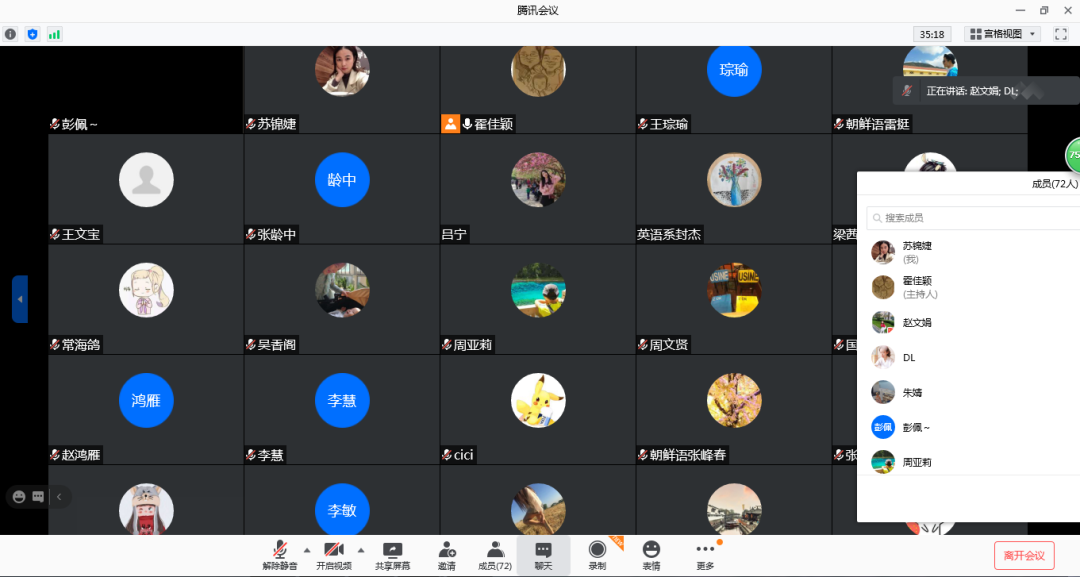Click Leave Meeting (离开会议) button
1080x577 pixels.
point(1024,556)
